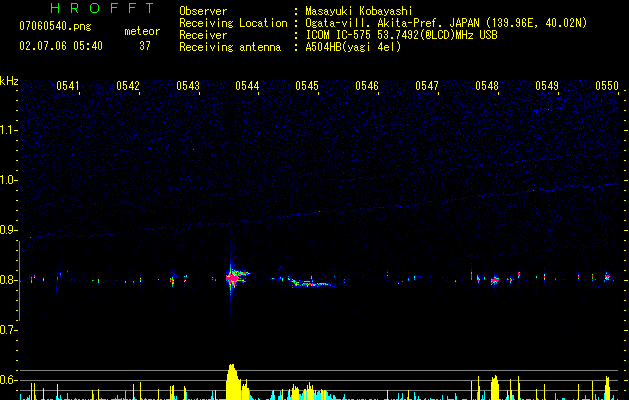The image size is (629, 400).
Task: Click the date stamp 02.07.06 05:40
Action: 61,46
